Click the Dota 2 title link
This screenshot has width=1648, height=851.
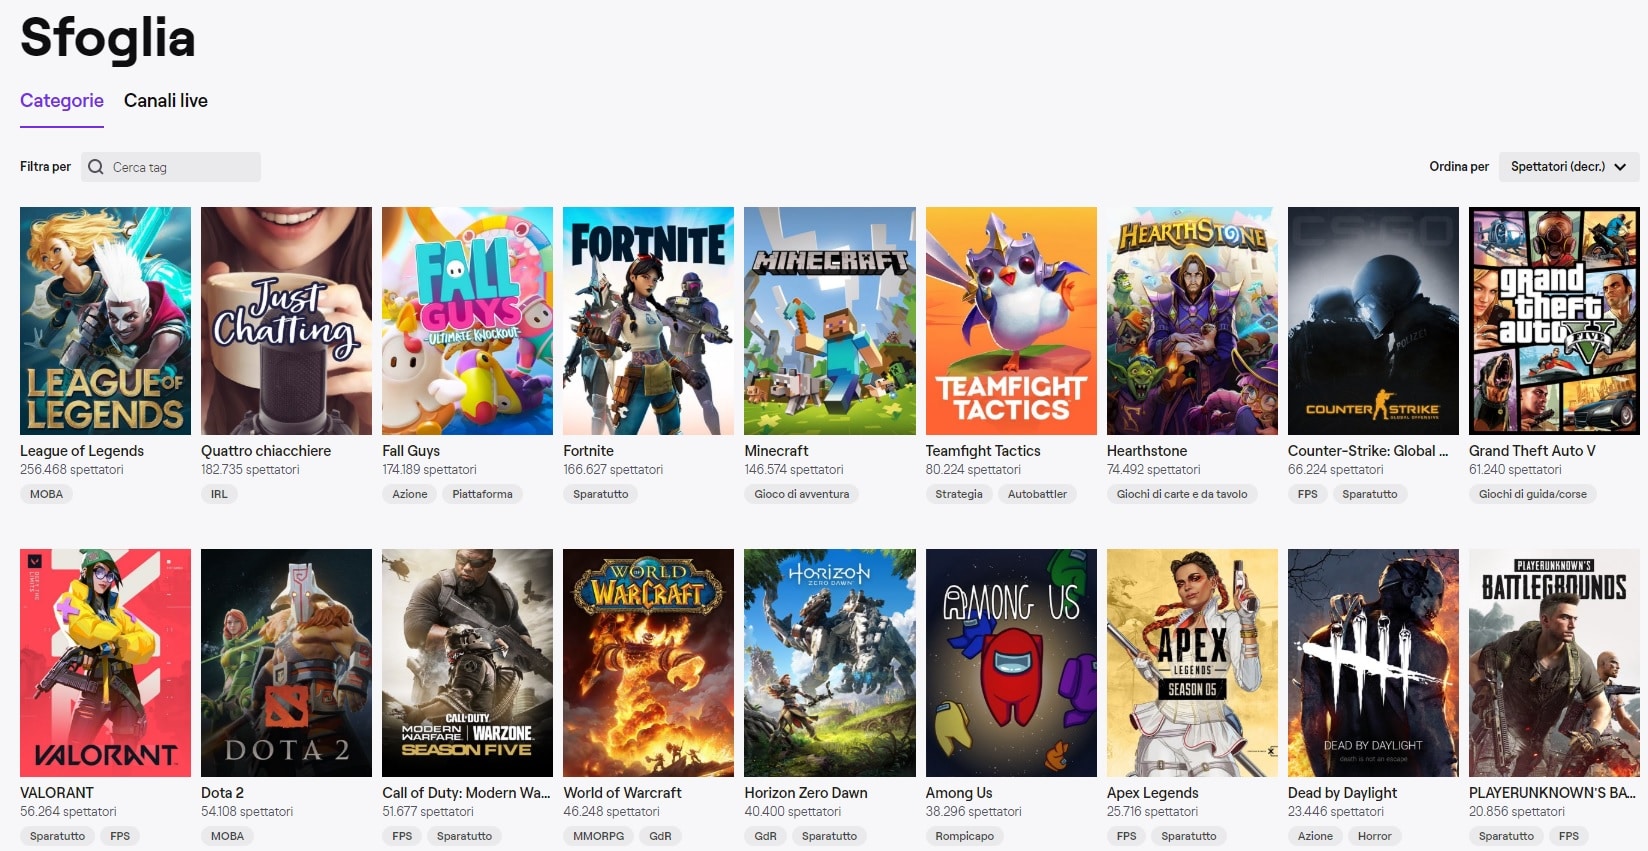click(x=222, y=793)
